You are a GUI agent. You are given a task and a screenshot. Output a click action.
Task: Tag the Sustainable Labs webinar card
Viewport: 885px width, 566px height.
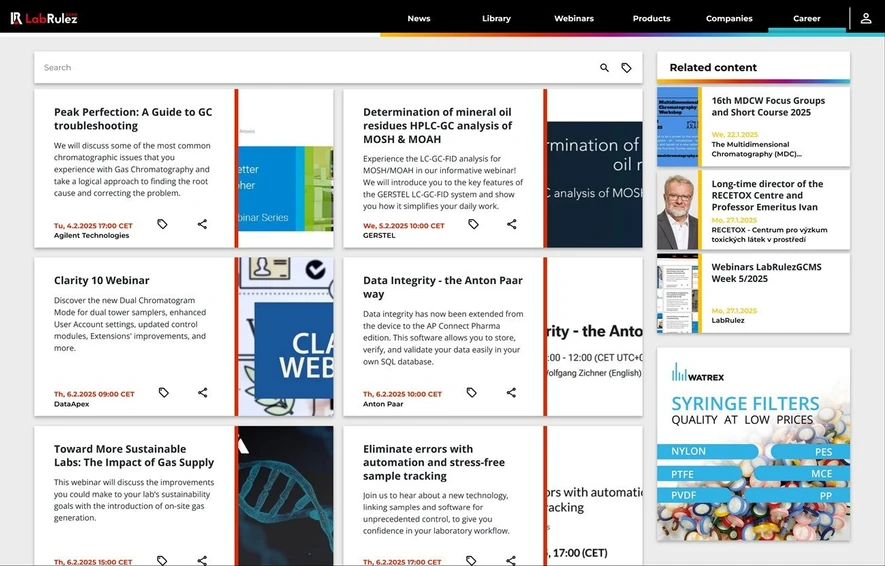point(162,560)
